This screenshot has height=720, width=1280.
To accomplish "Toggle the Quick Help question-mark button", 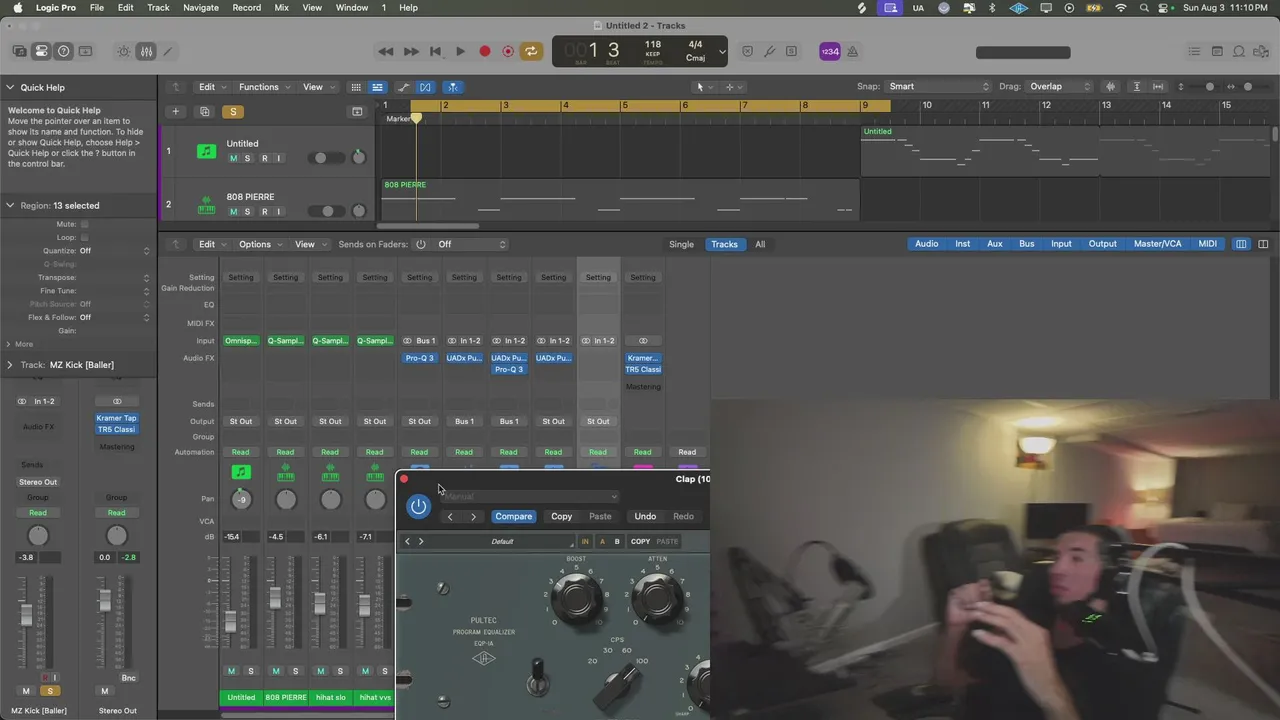I will (x=63, y=51).
